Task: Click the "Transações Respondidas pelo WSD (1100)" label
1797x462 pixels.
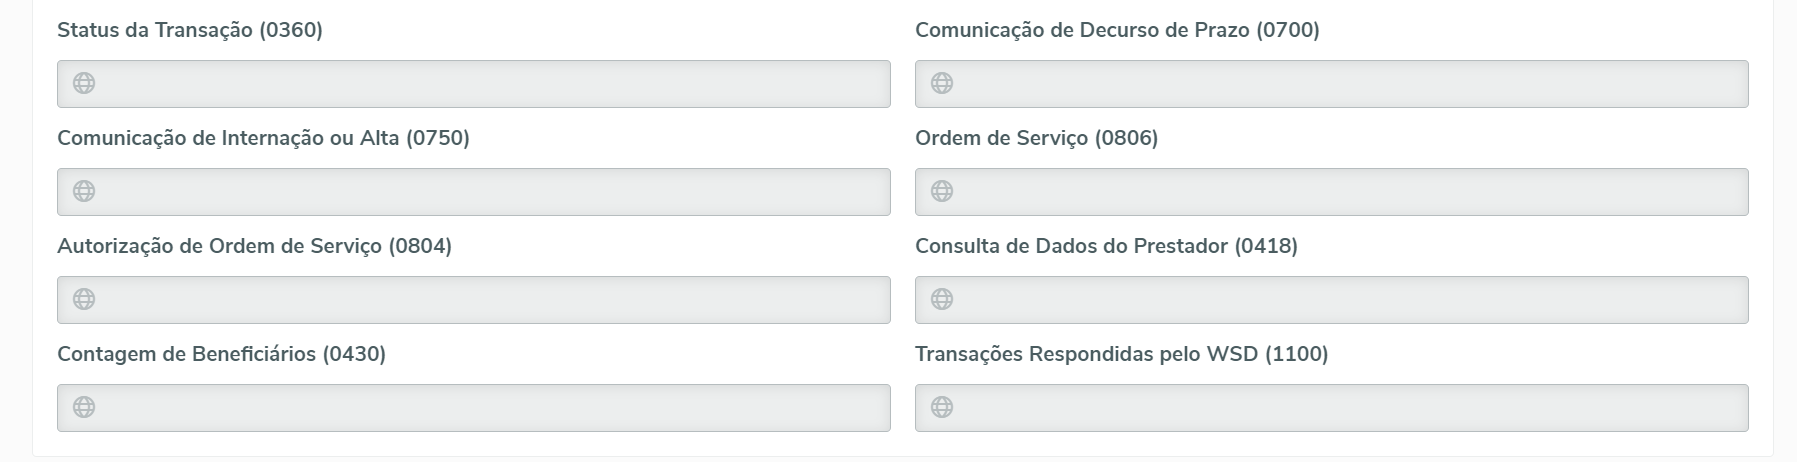Action: click(x=1121, y=354)
